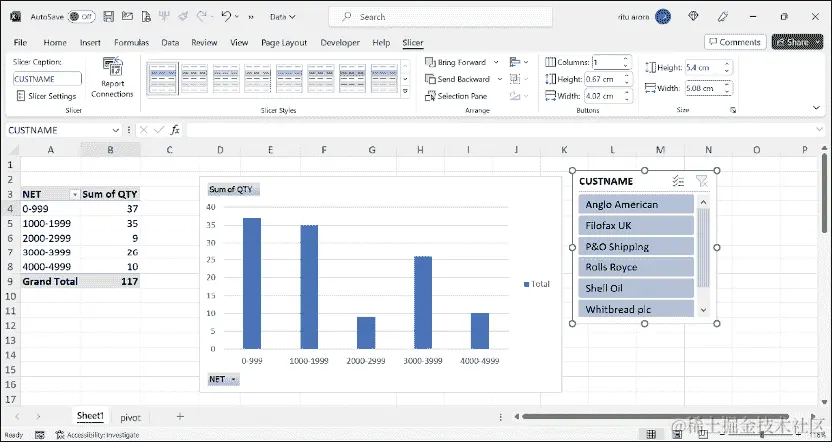Viewport: 832px width, 442px height.
Task: Click the Slicer Caption input field
Action: click(47, 79)
